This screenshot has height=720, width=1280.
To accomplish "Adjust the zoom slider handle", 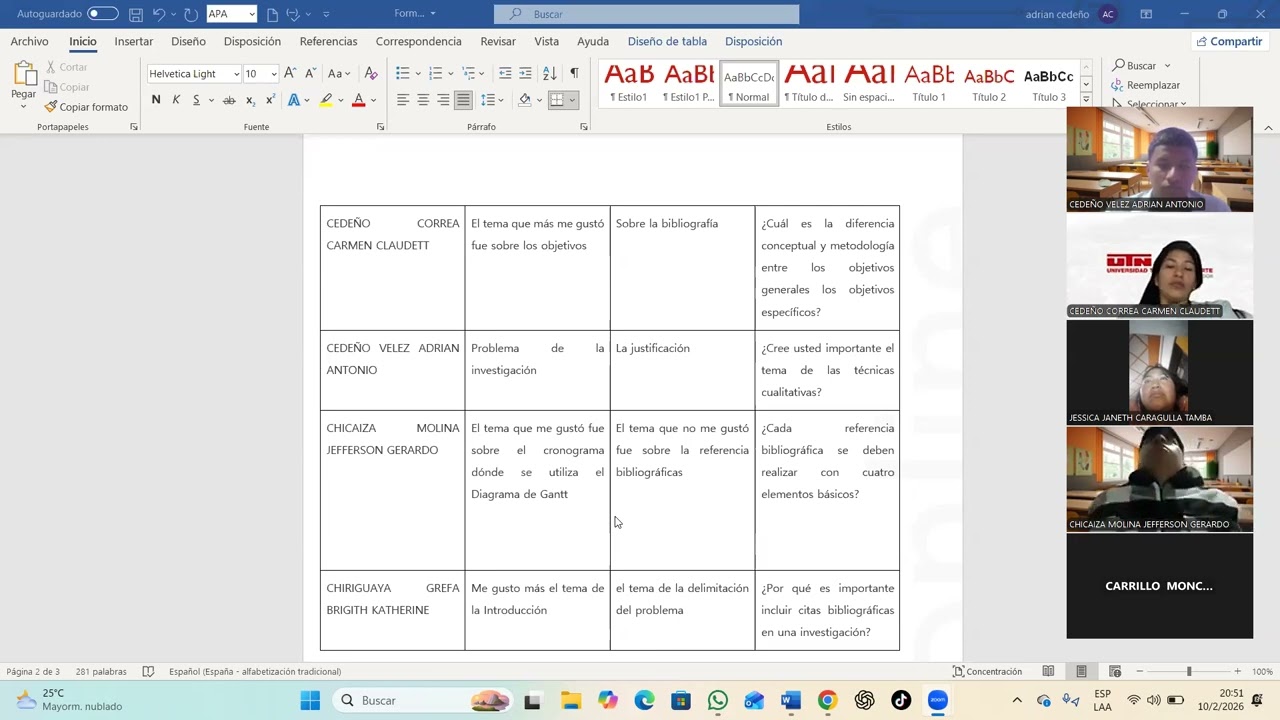I will (x=1189, y=671).
